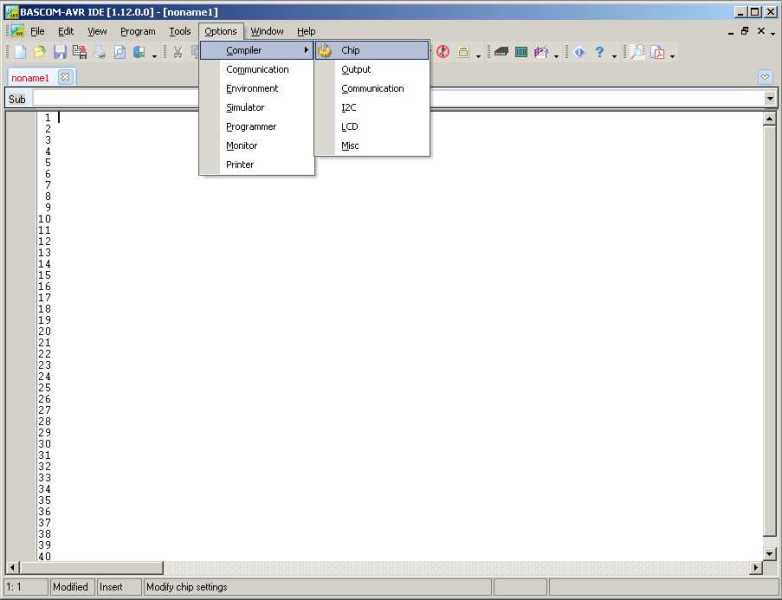Choose Misc in Compiler submenu
782x600 pixels.
point(372,146)
